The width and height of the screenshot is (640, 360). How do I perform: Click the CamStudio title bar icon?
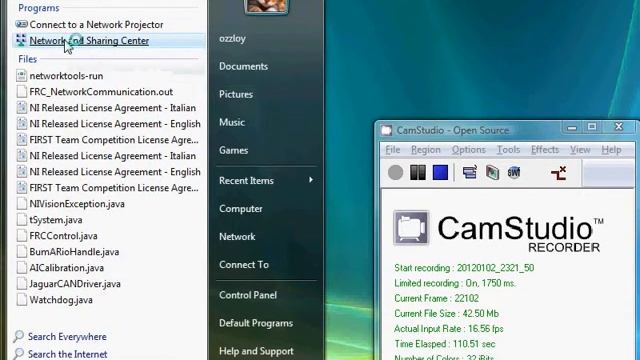point(387,130)
